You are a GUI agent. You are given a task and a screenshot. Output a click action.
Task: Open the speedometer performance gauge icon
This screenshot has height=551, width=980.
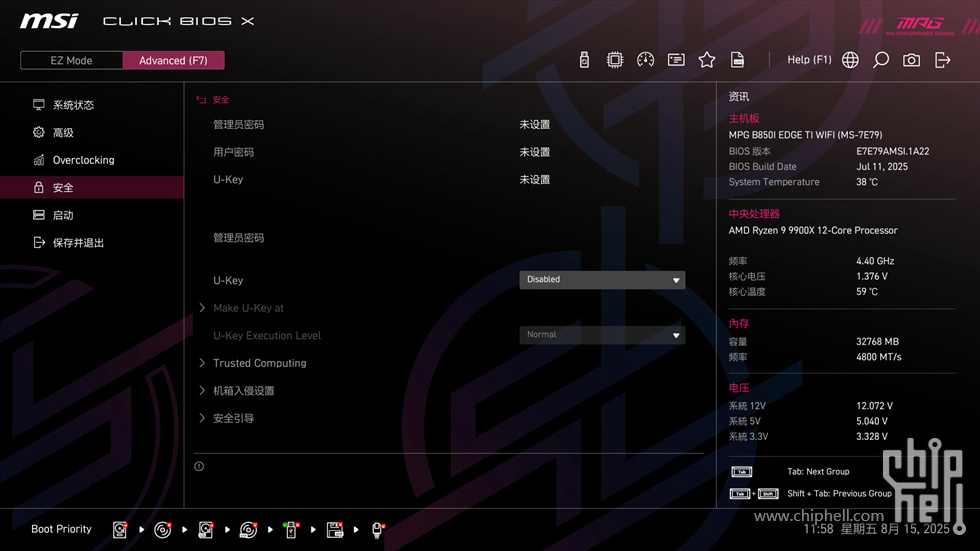click(645, 60)
